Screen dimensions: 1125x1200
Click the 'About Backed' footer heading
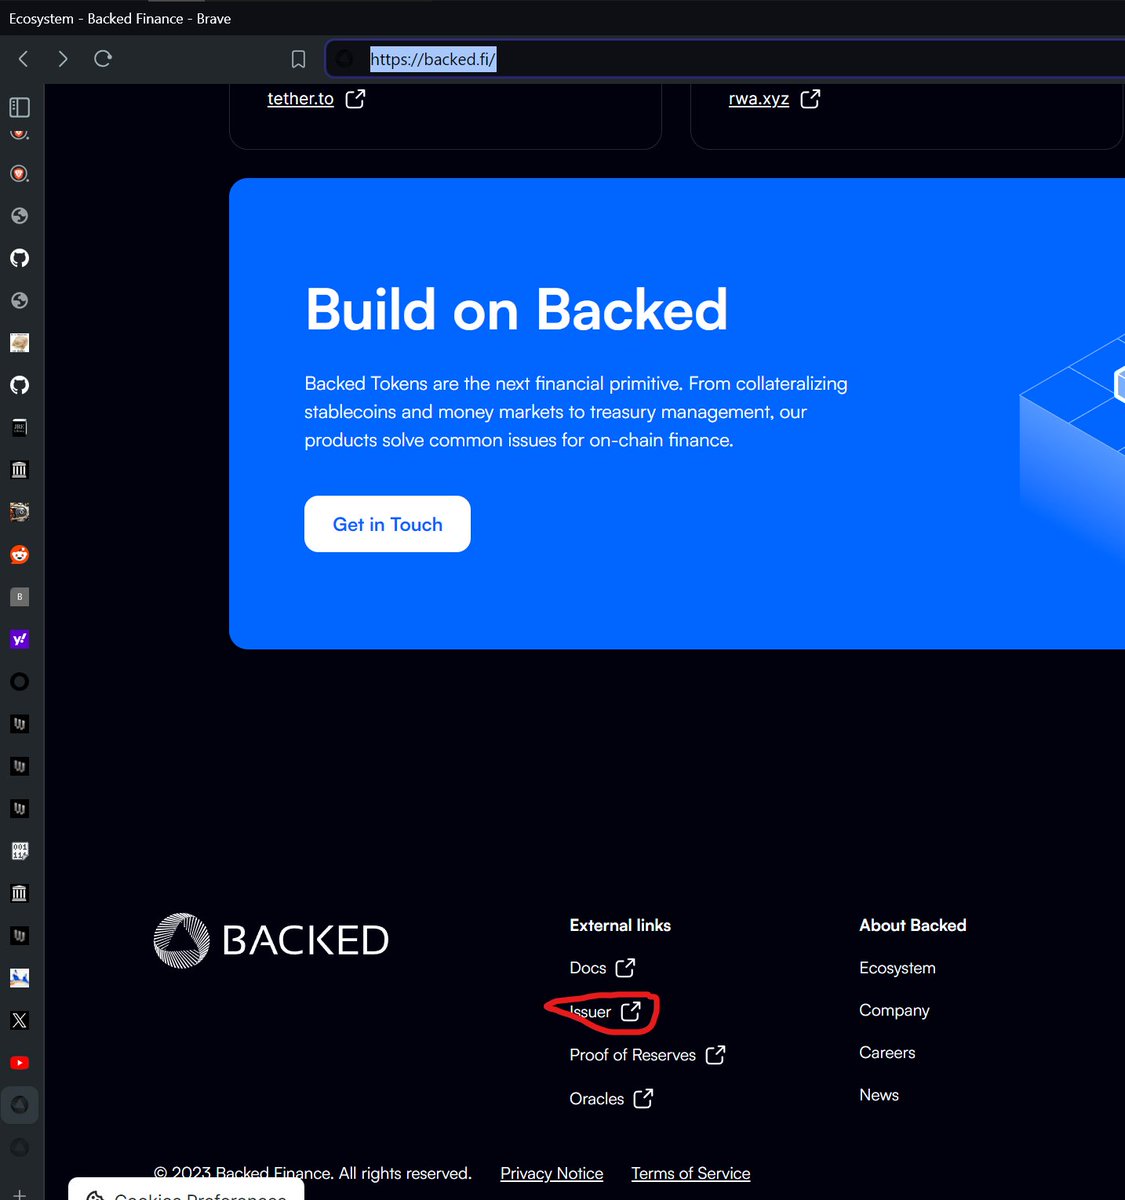[x=913, y=925]
